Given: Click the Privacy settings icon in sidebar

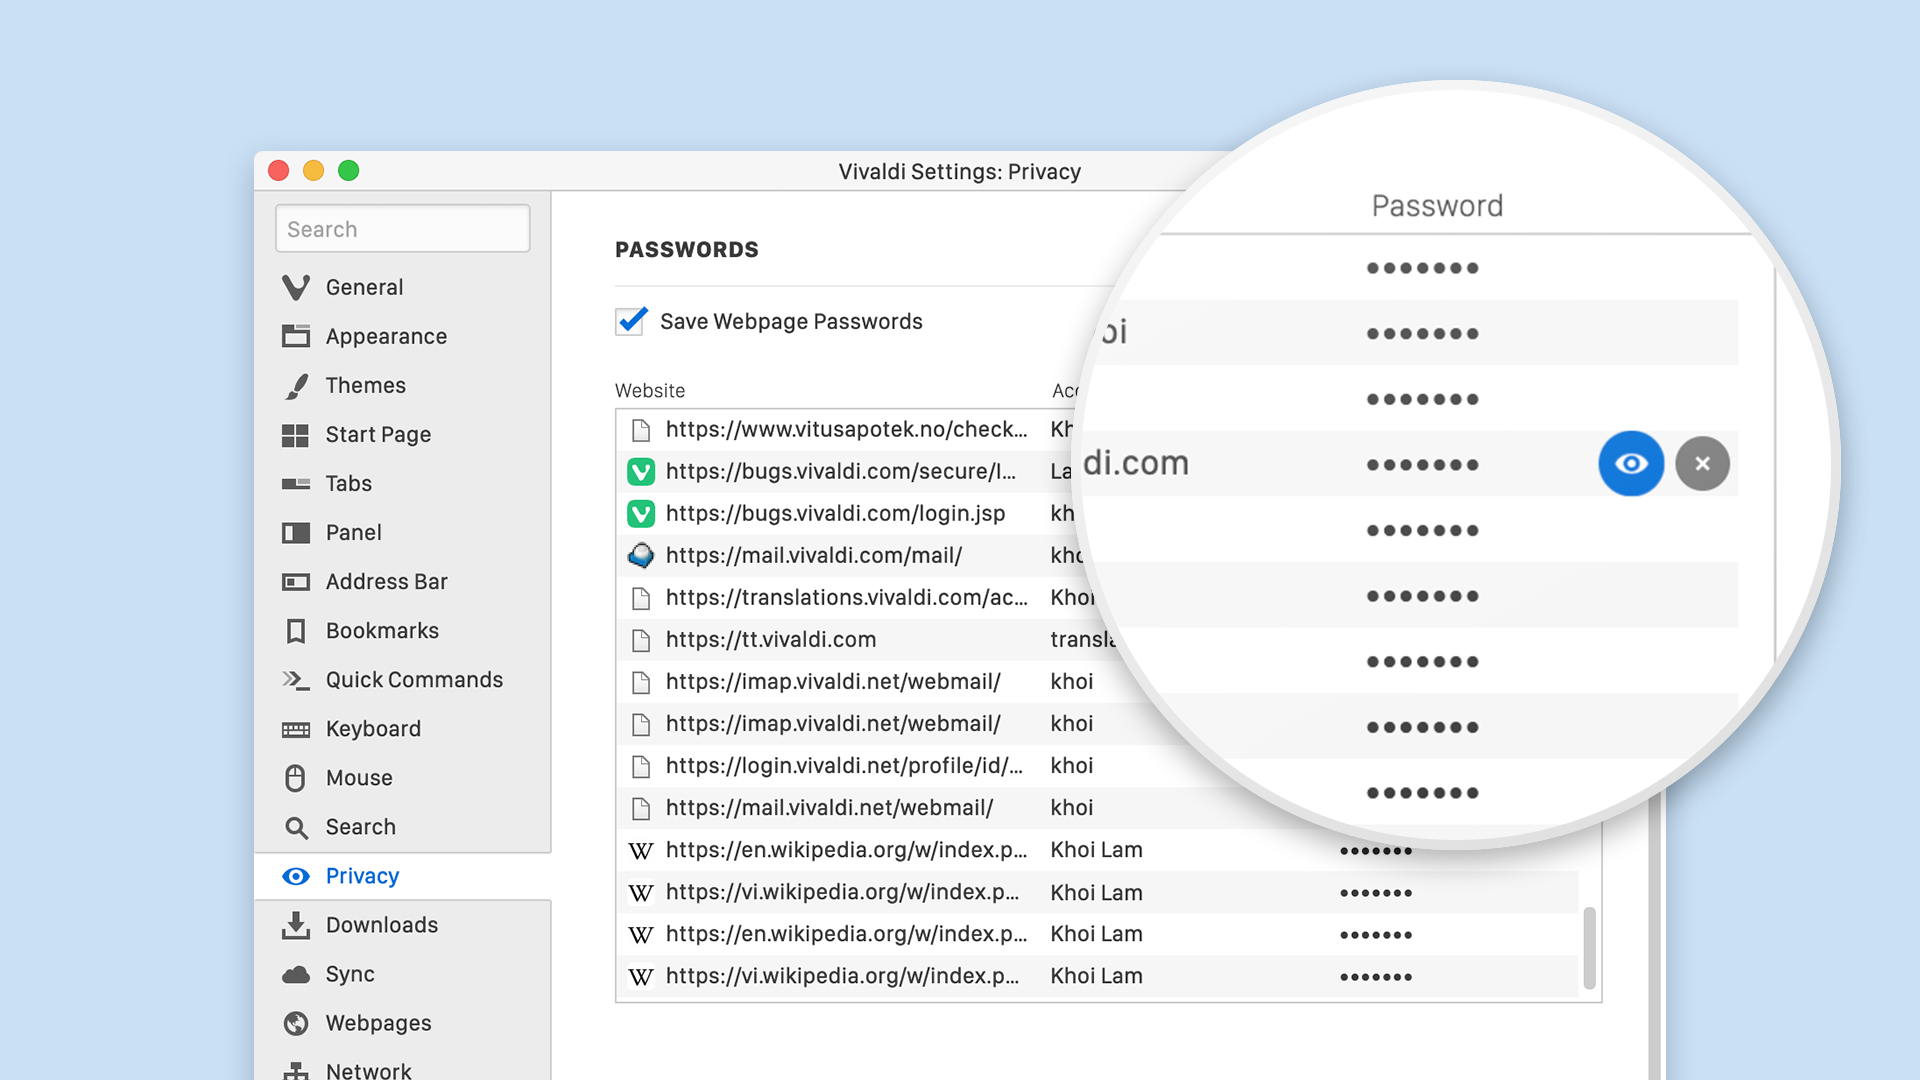Looking at the screenshot, I should [x=295, y=874].
